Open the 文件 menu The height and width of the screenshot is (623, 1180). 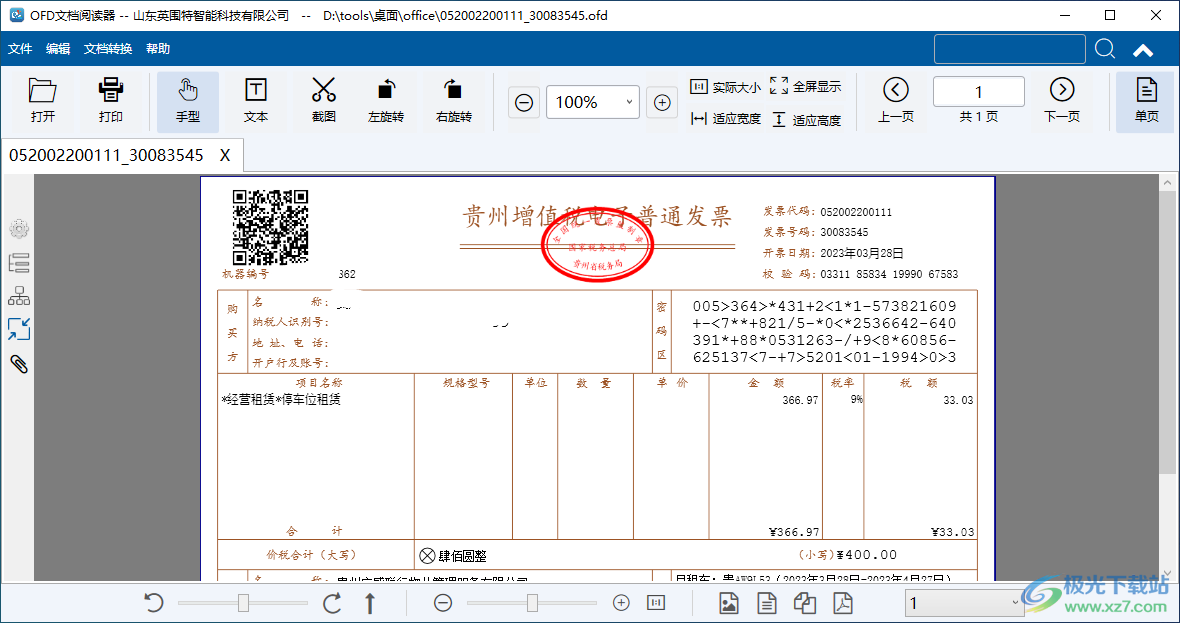coord(20,49)
